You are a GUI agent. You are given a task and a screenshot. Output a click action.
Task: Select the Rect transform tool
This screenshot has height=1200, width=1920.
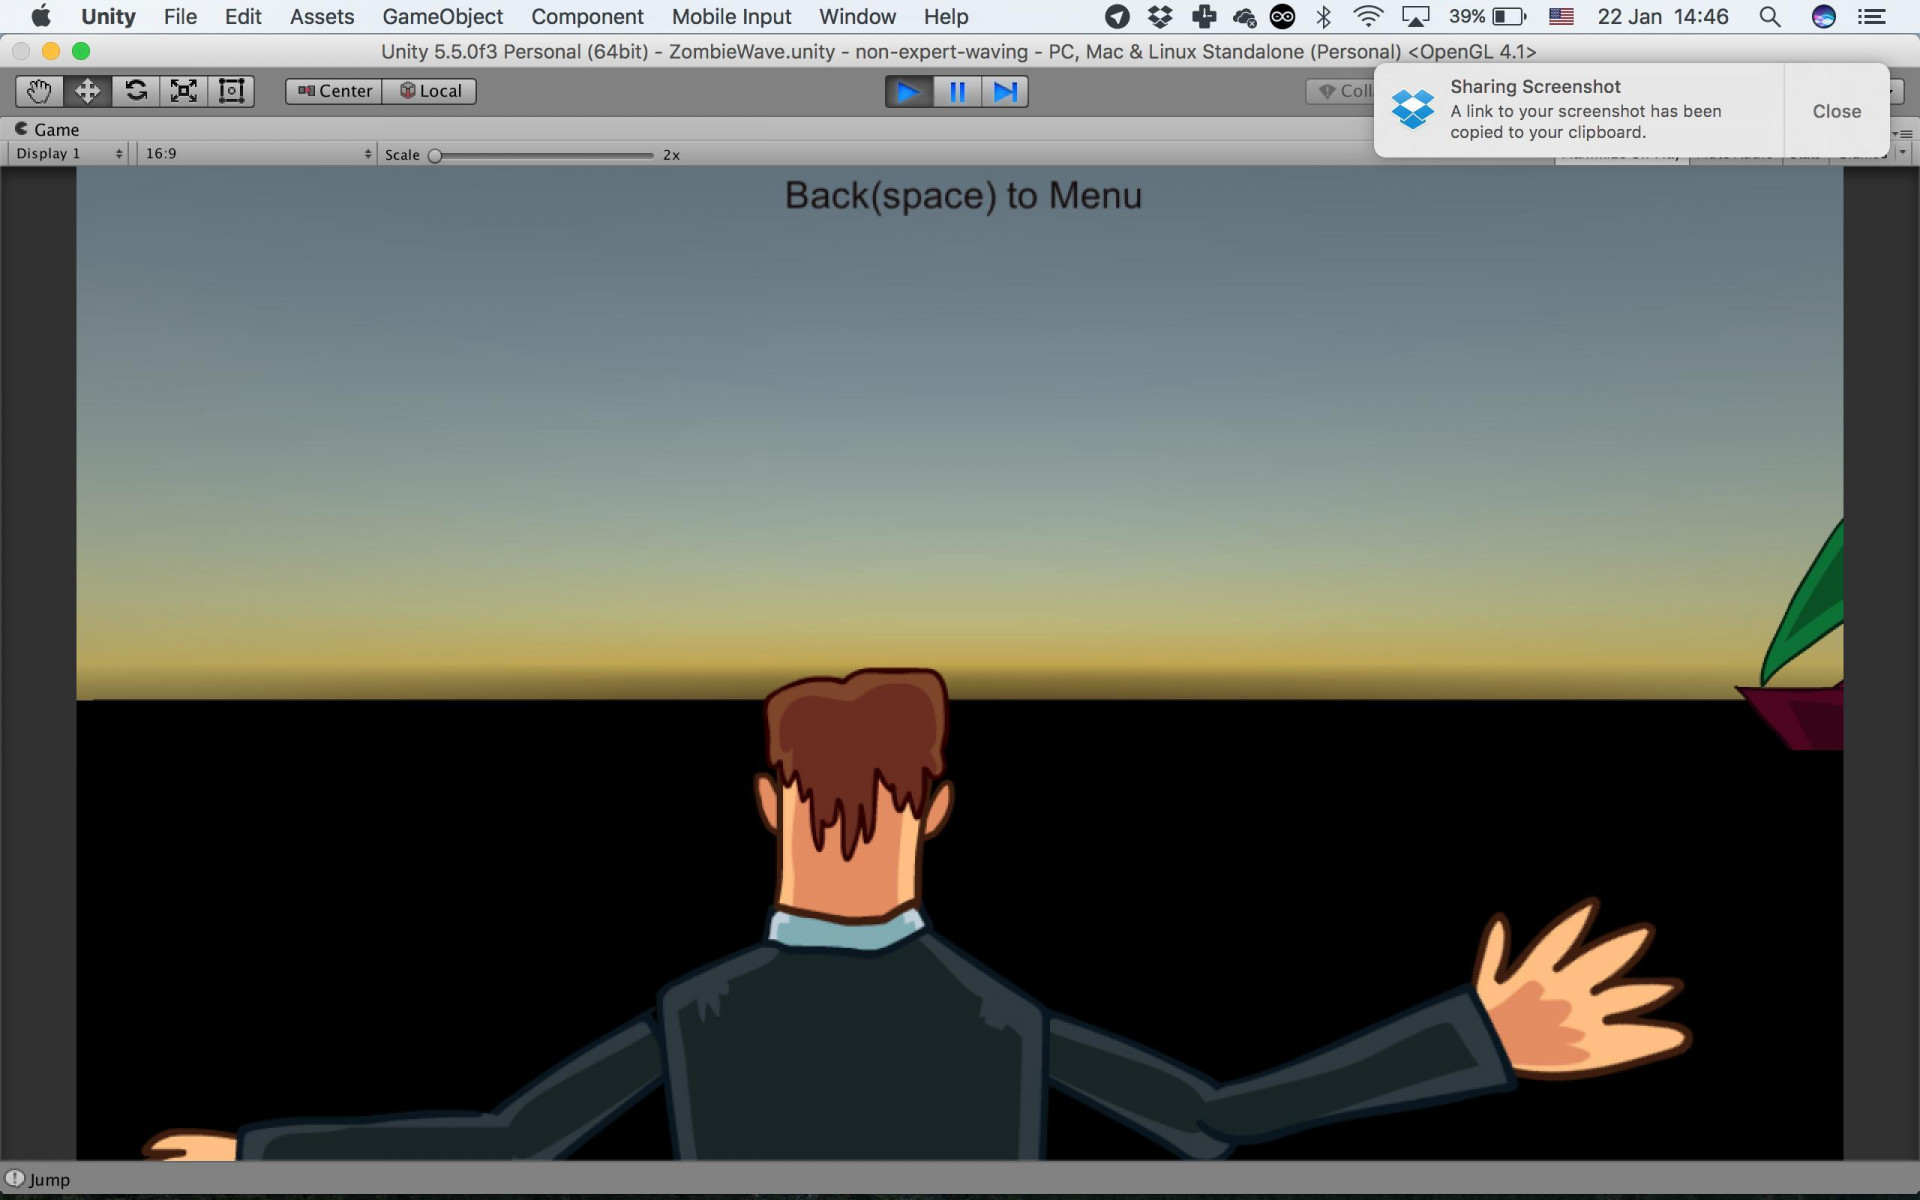[231, 91]
